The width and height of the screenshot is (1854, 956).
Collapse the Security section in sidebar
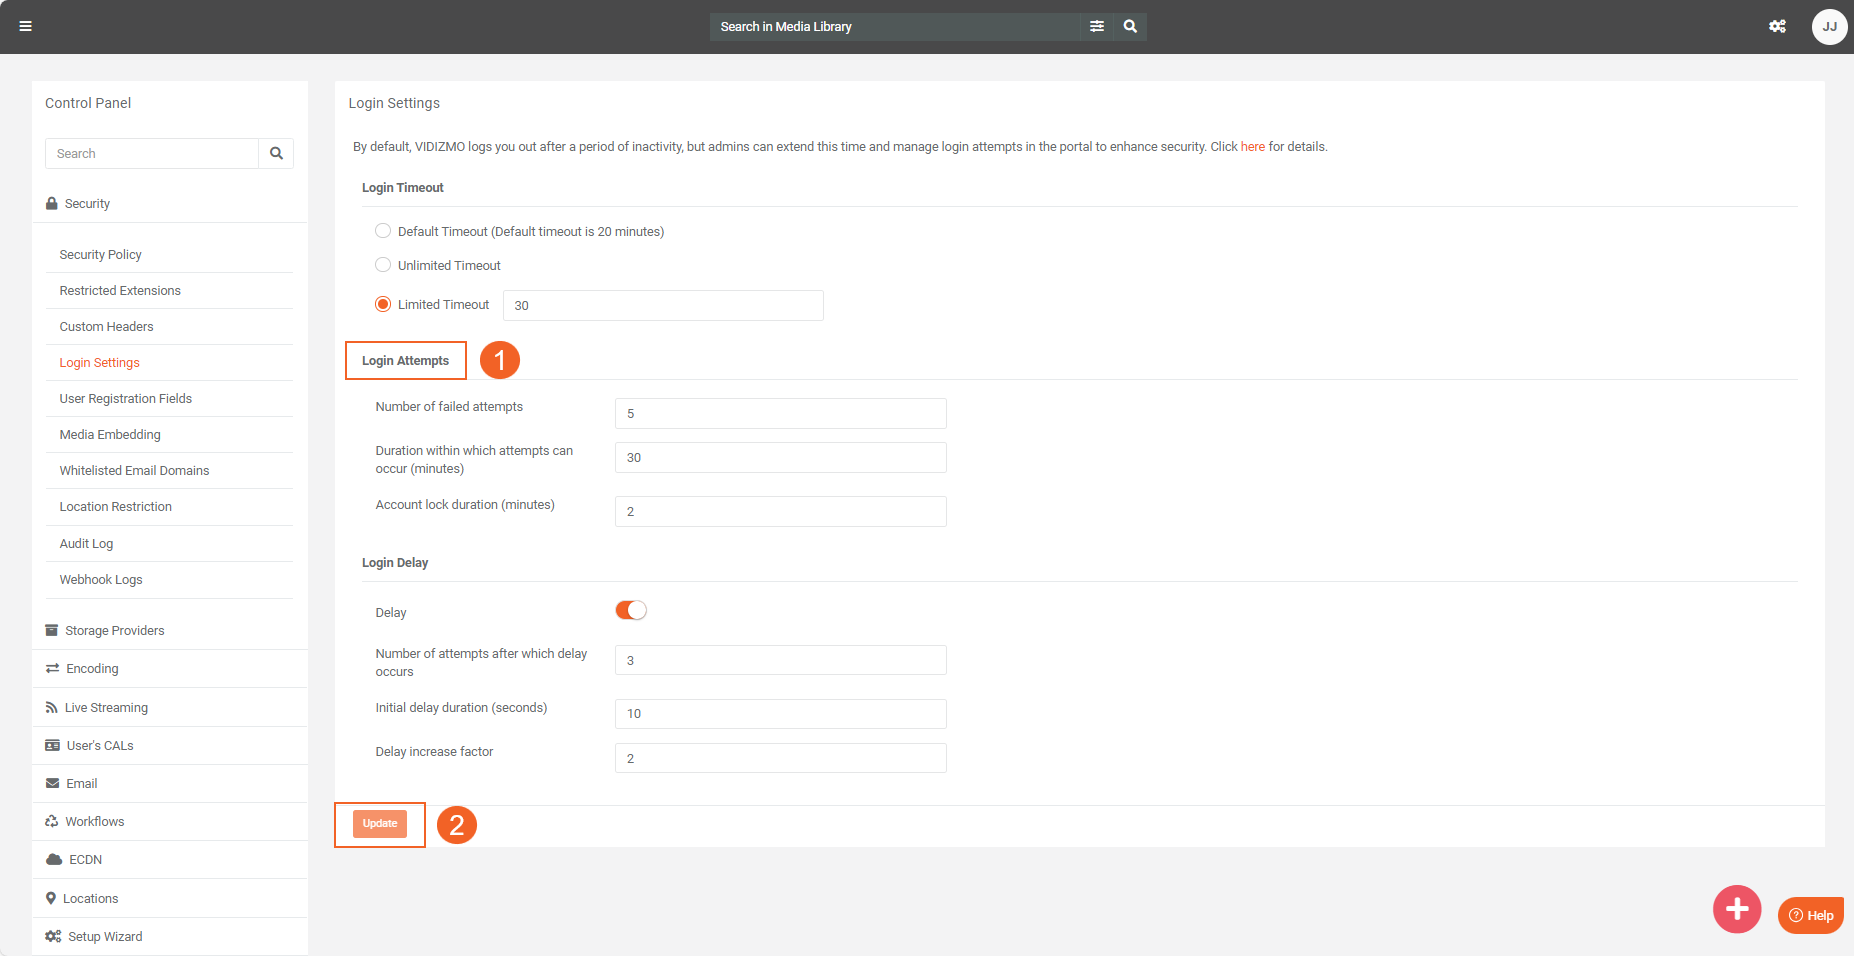click(x=87, y=204)
